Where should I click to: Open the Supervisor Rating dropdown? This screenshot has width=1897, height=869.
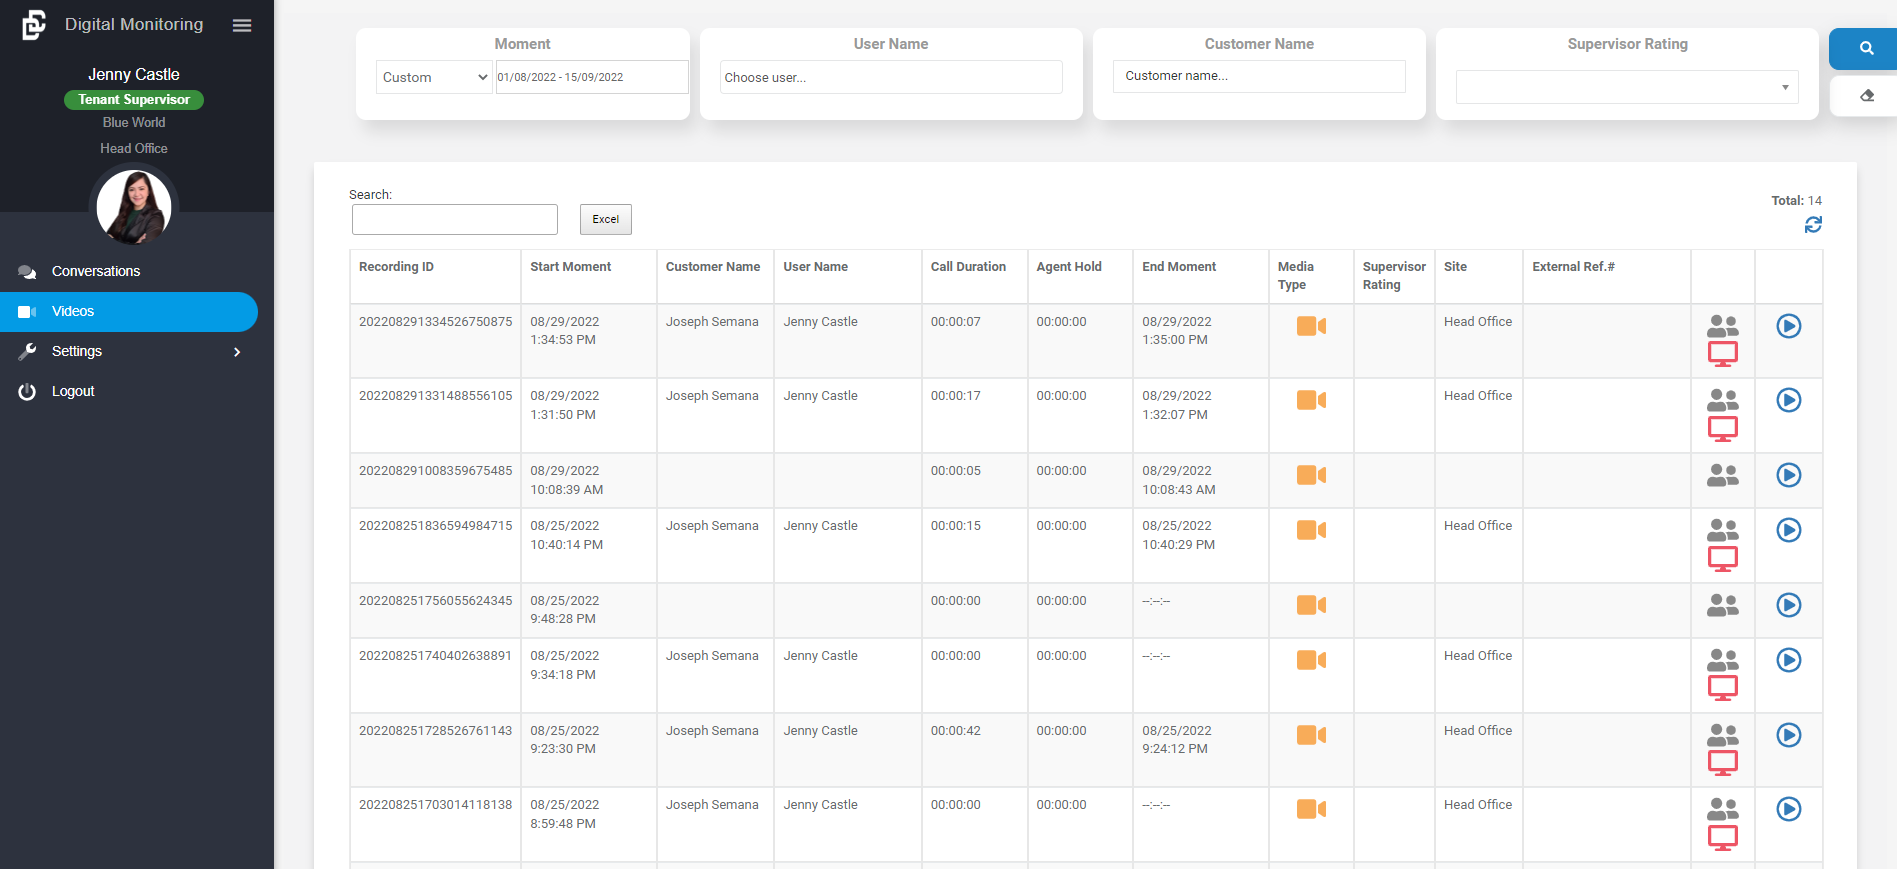1626,87
